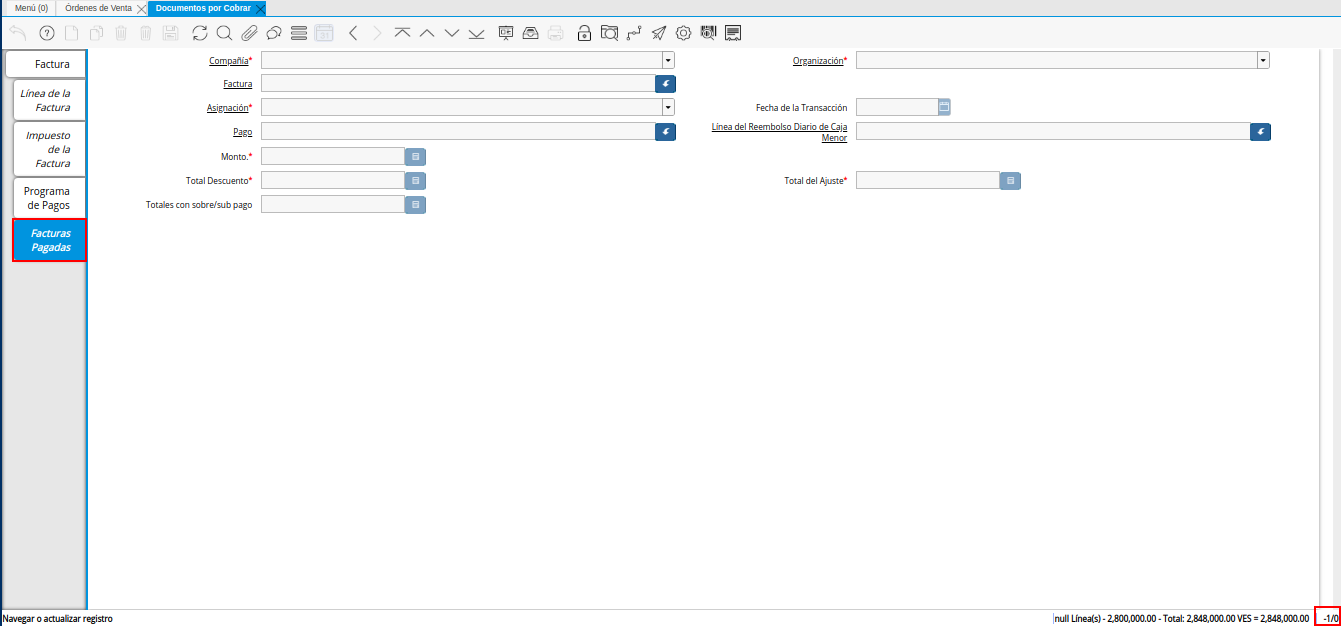This screenshot has width=1341, height=626.
Task: Click status text 'Navegar o actualizar registro'
Action: pyautogui.click(x=58, y=619)
